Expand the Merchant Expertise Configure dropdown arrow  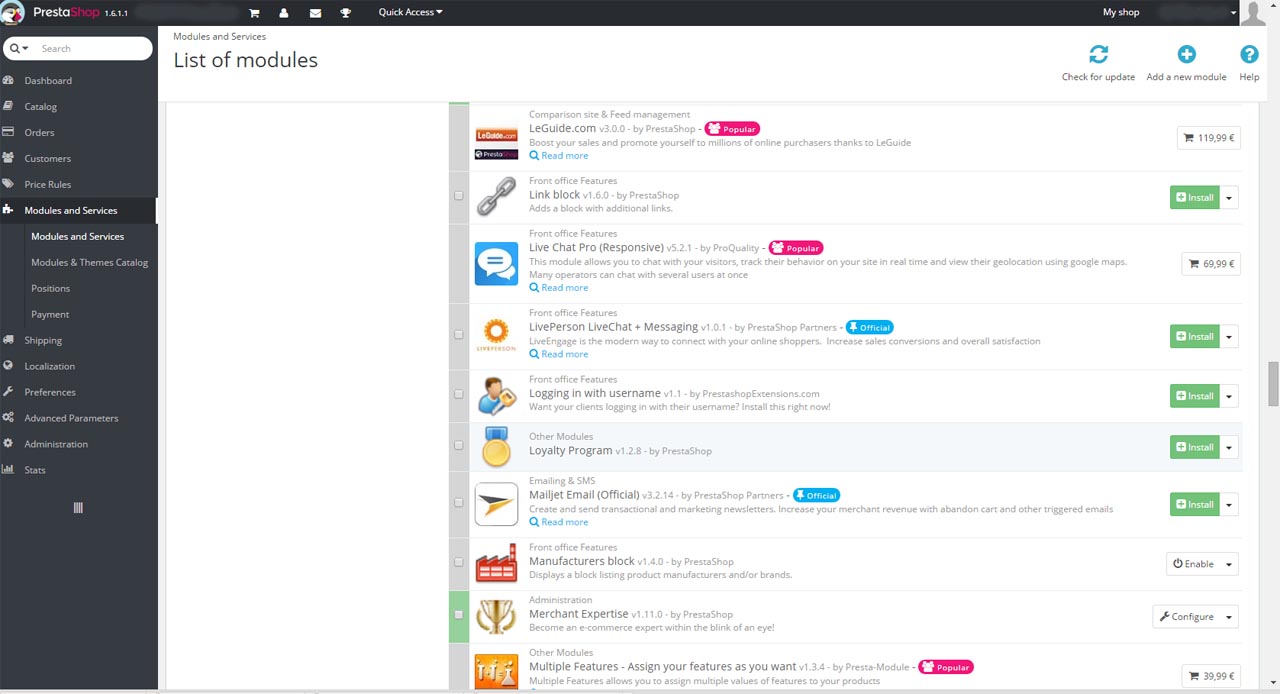pos(1229,617)
